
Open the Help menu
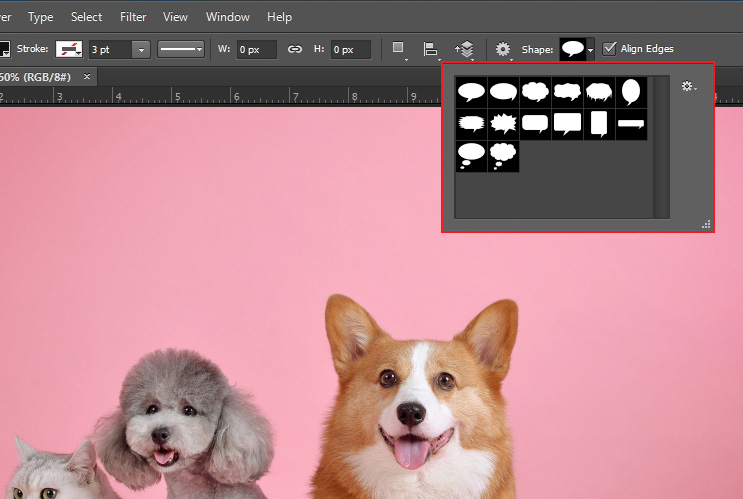coord(279,17)
